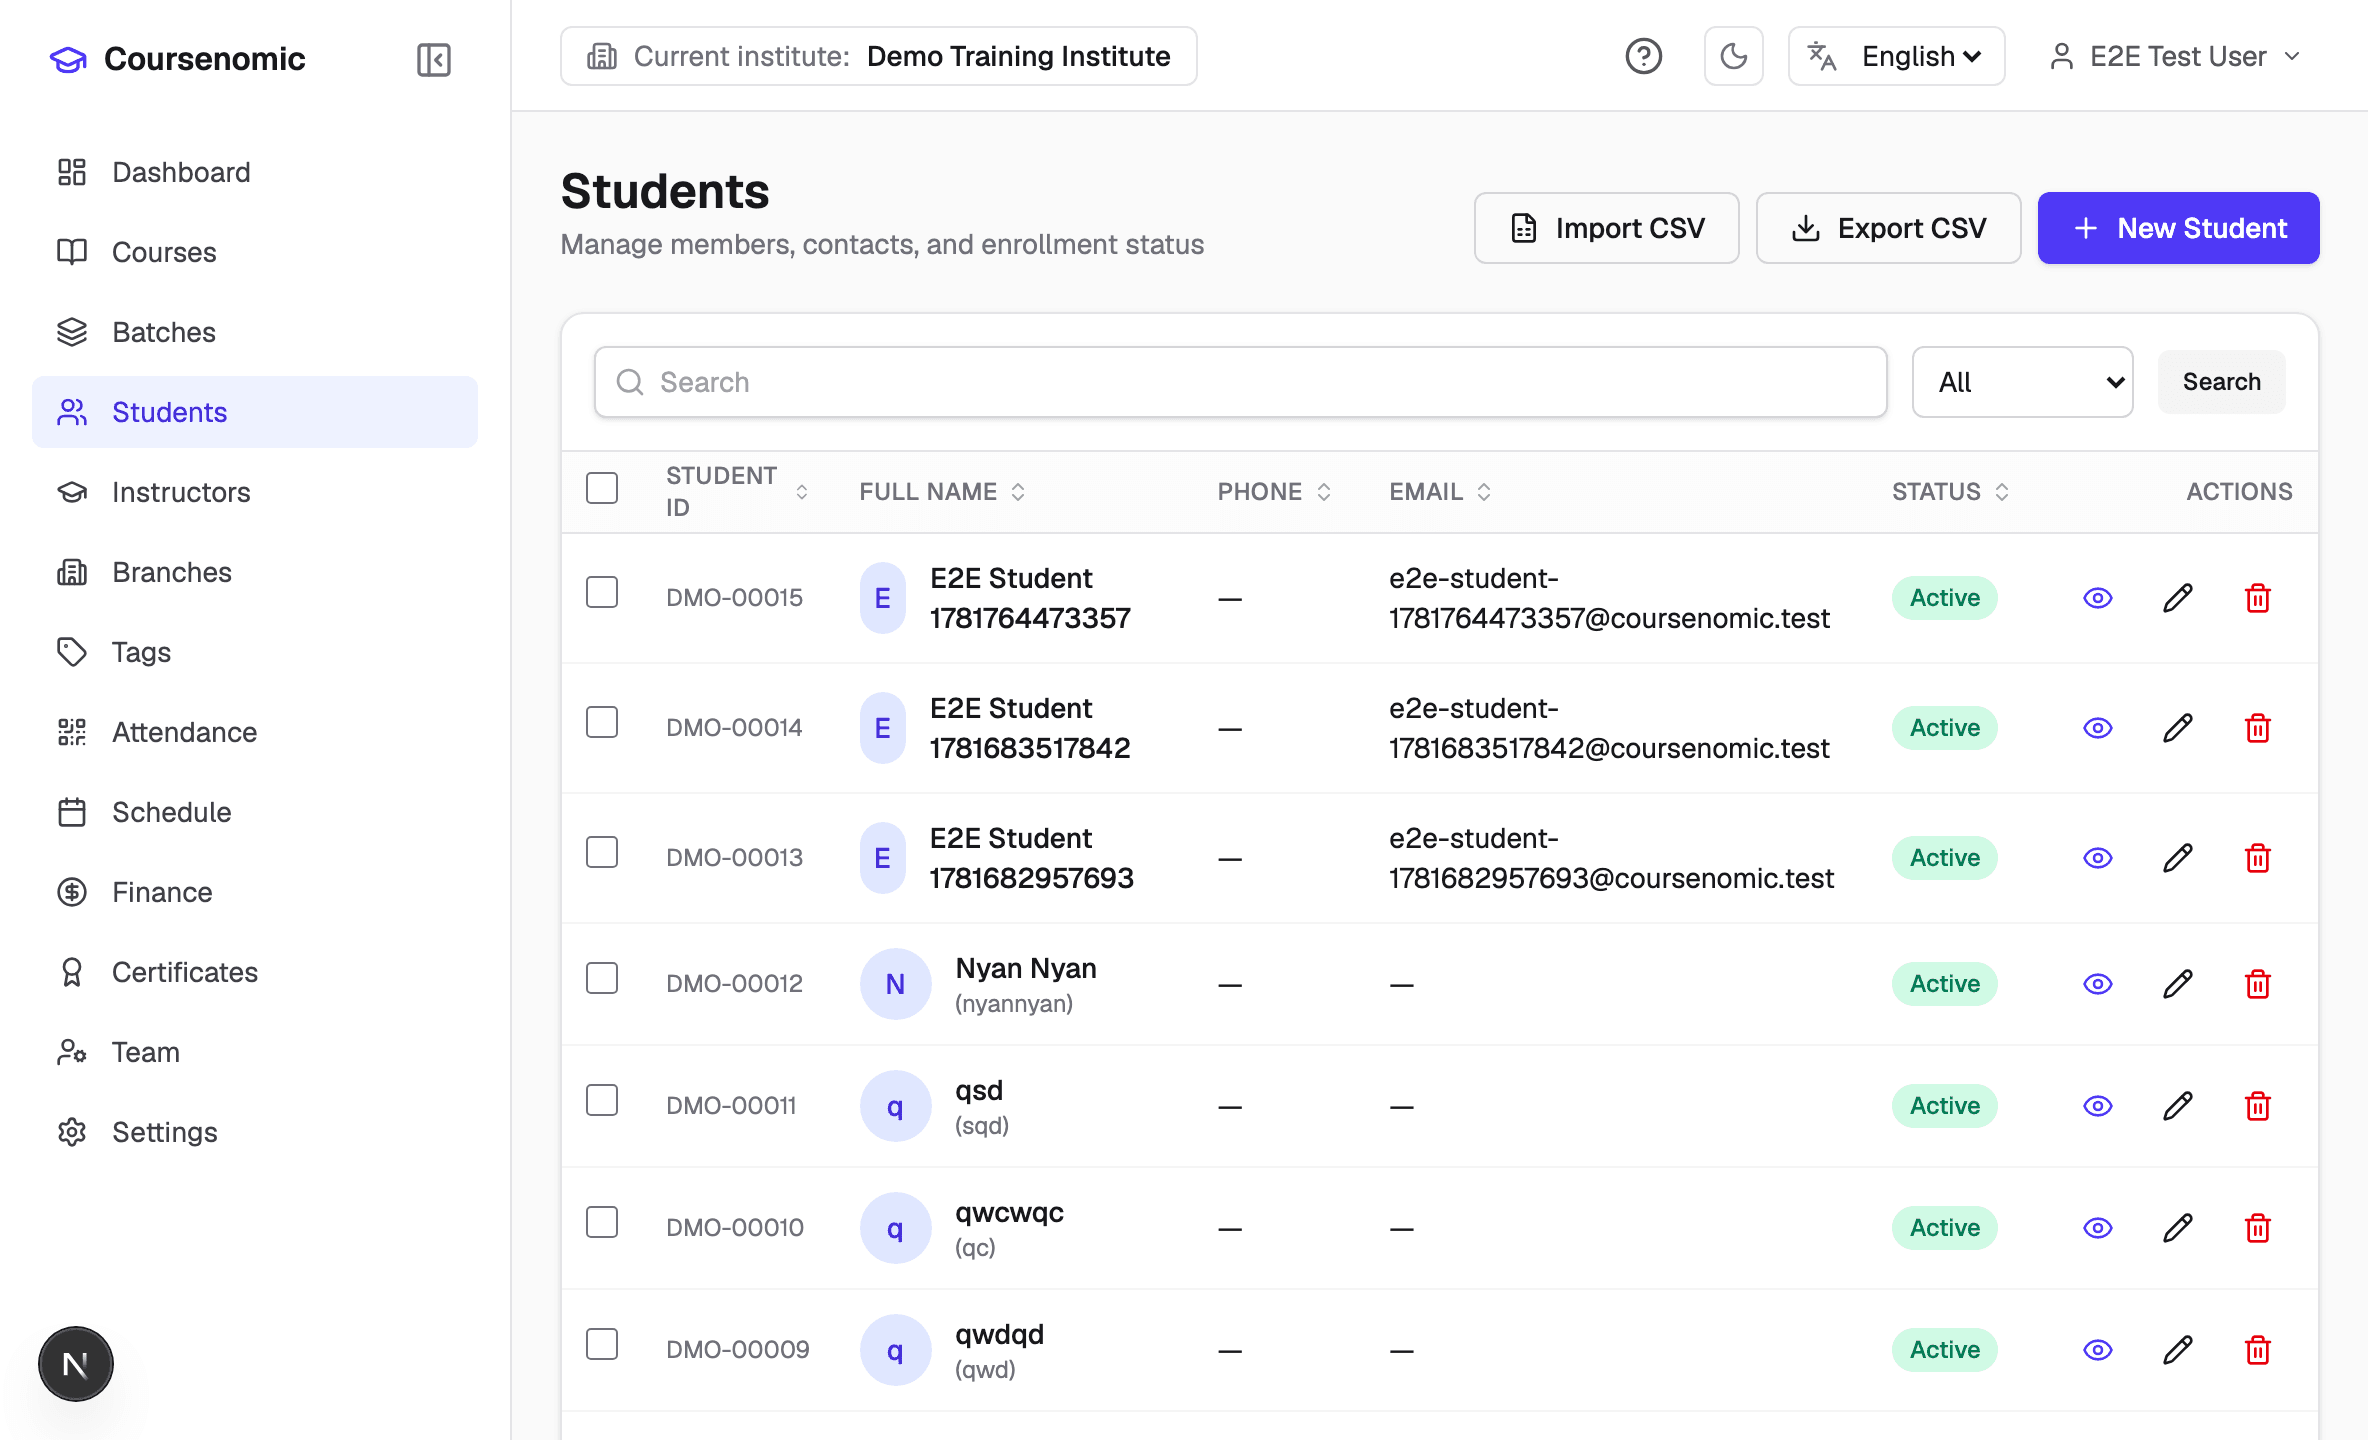This screenshot has height=1440, width=2368.
Task: Sort by Email column
Action: pos(1440,491)
